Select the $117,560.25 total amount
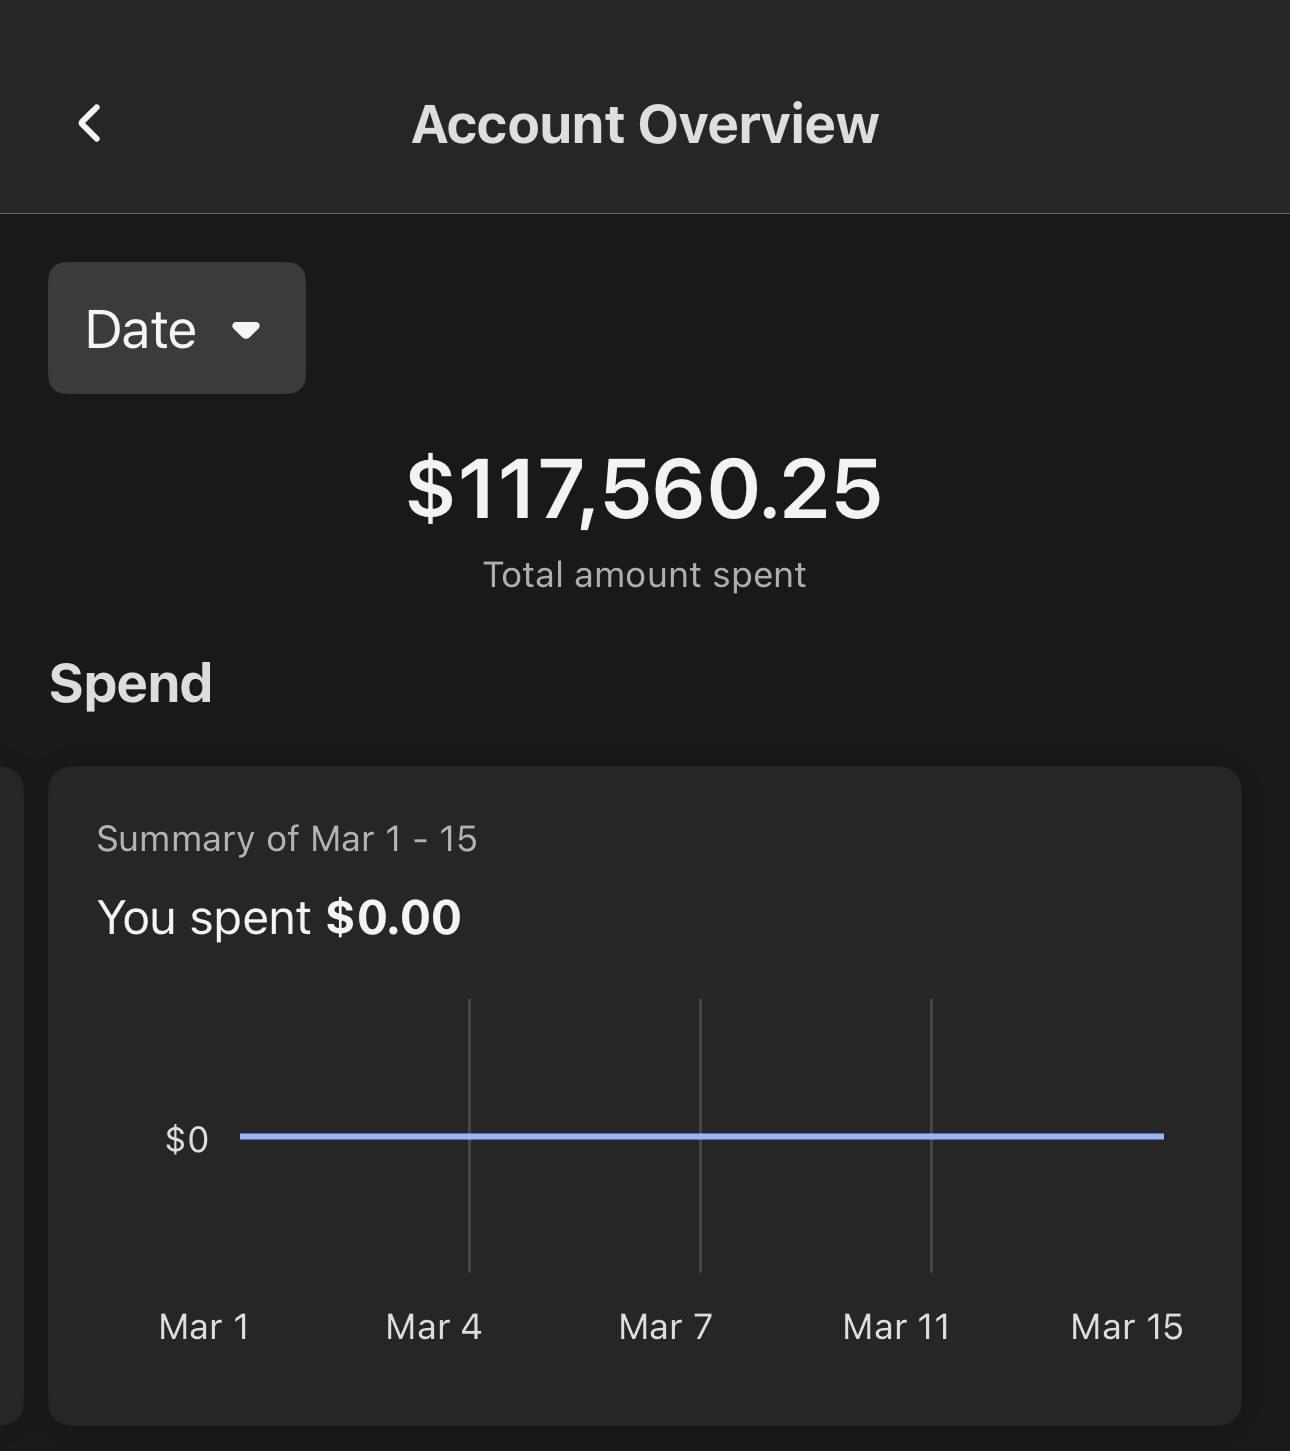 pos(644,489)
